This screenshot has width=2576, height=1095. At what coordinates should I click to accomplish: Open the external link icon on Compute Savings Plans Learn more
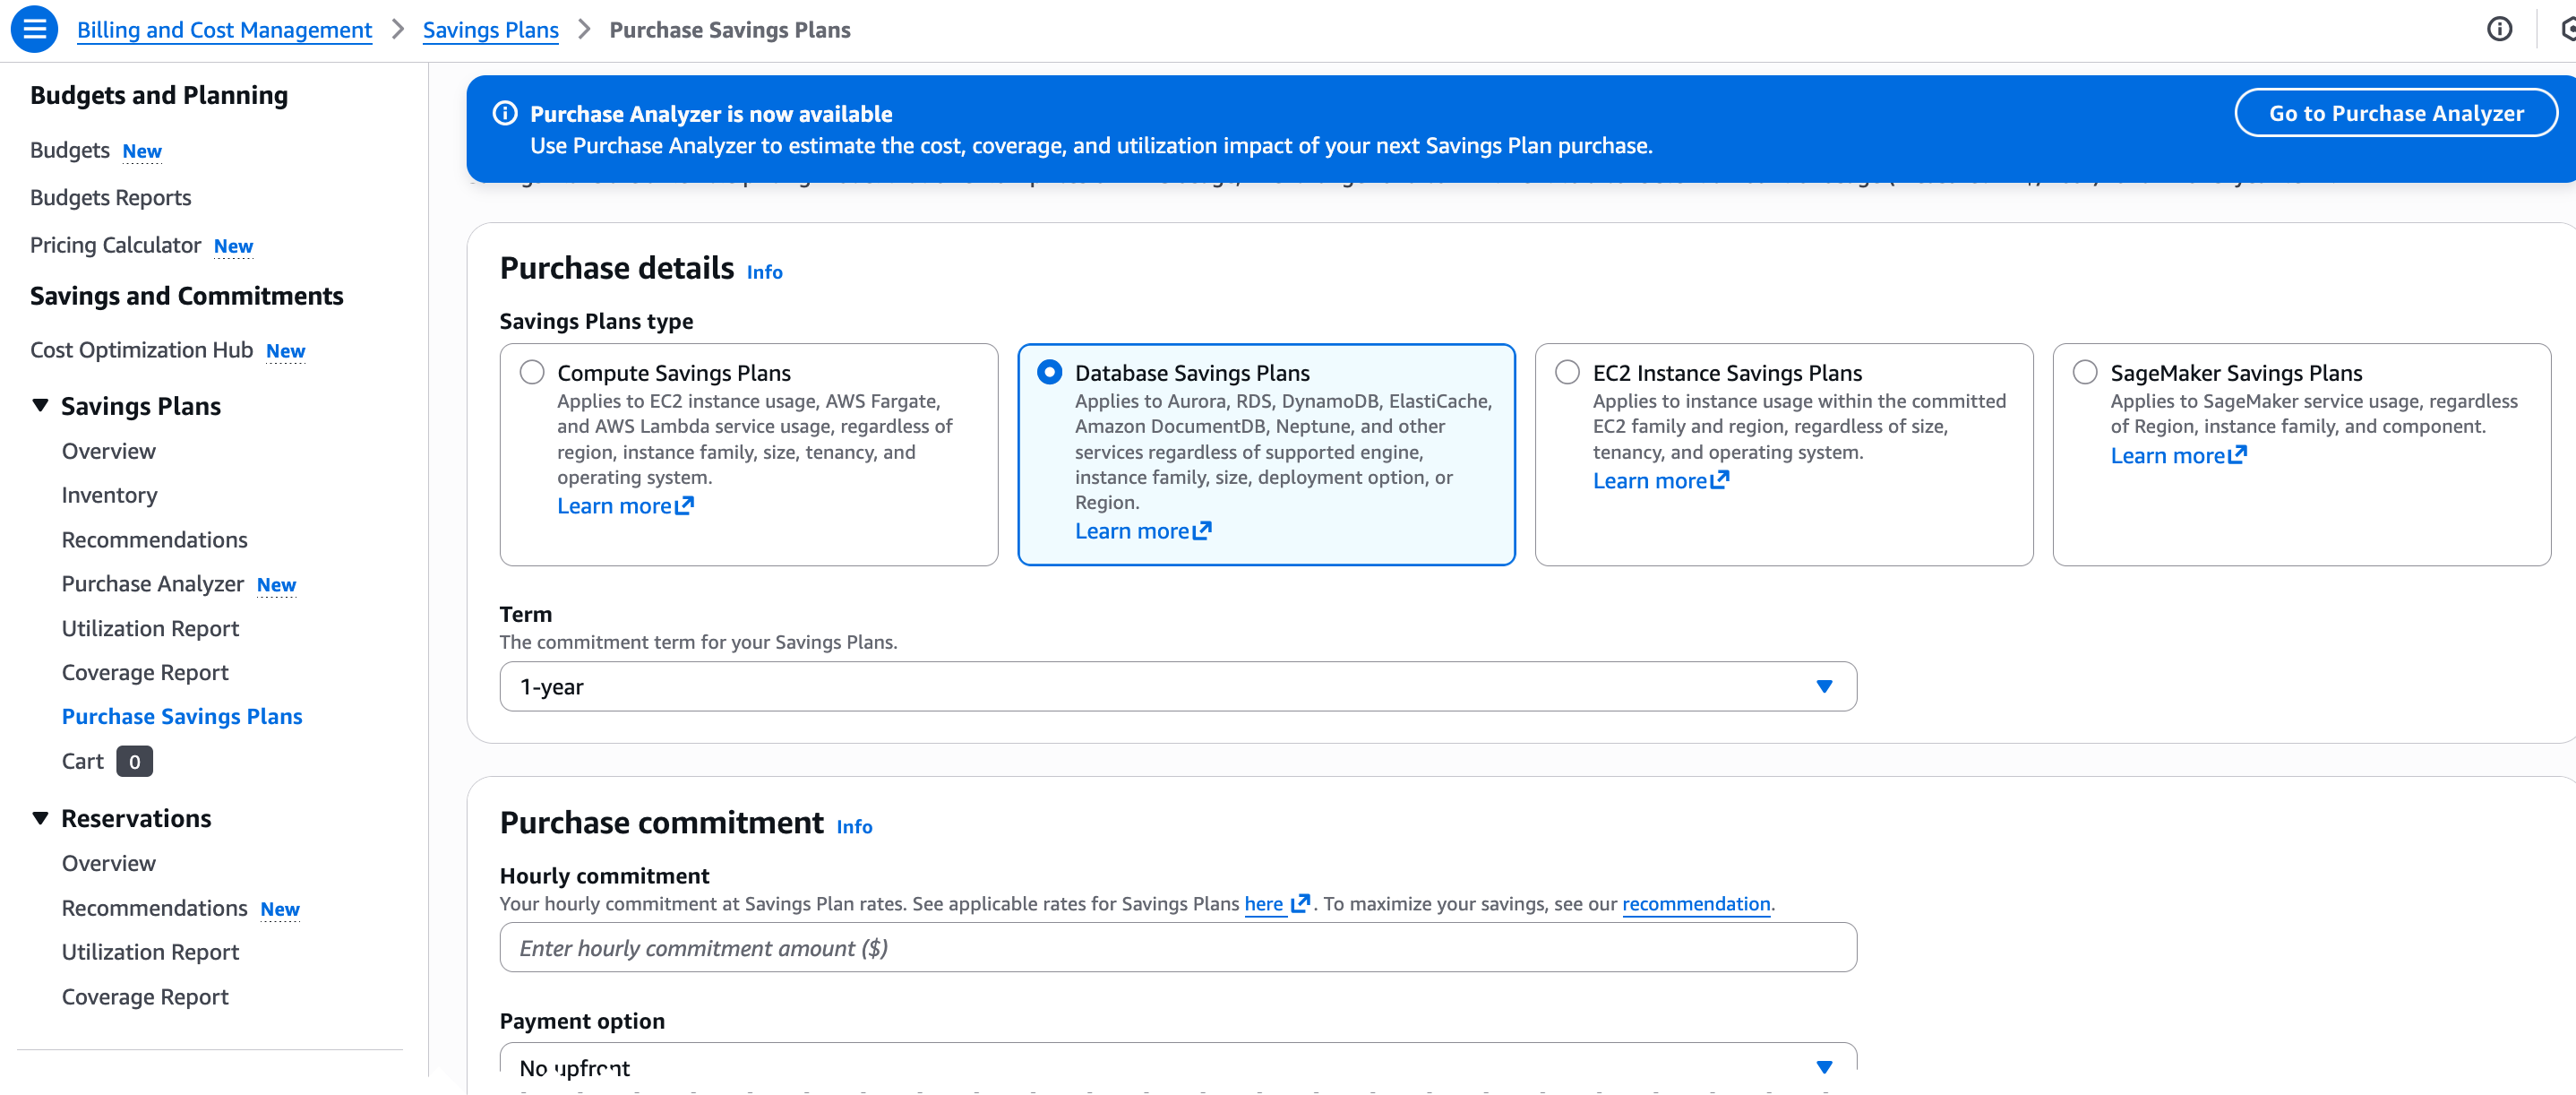684,507
